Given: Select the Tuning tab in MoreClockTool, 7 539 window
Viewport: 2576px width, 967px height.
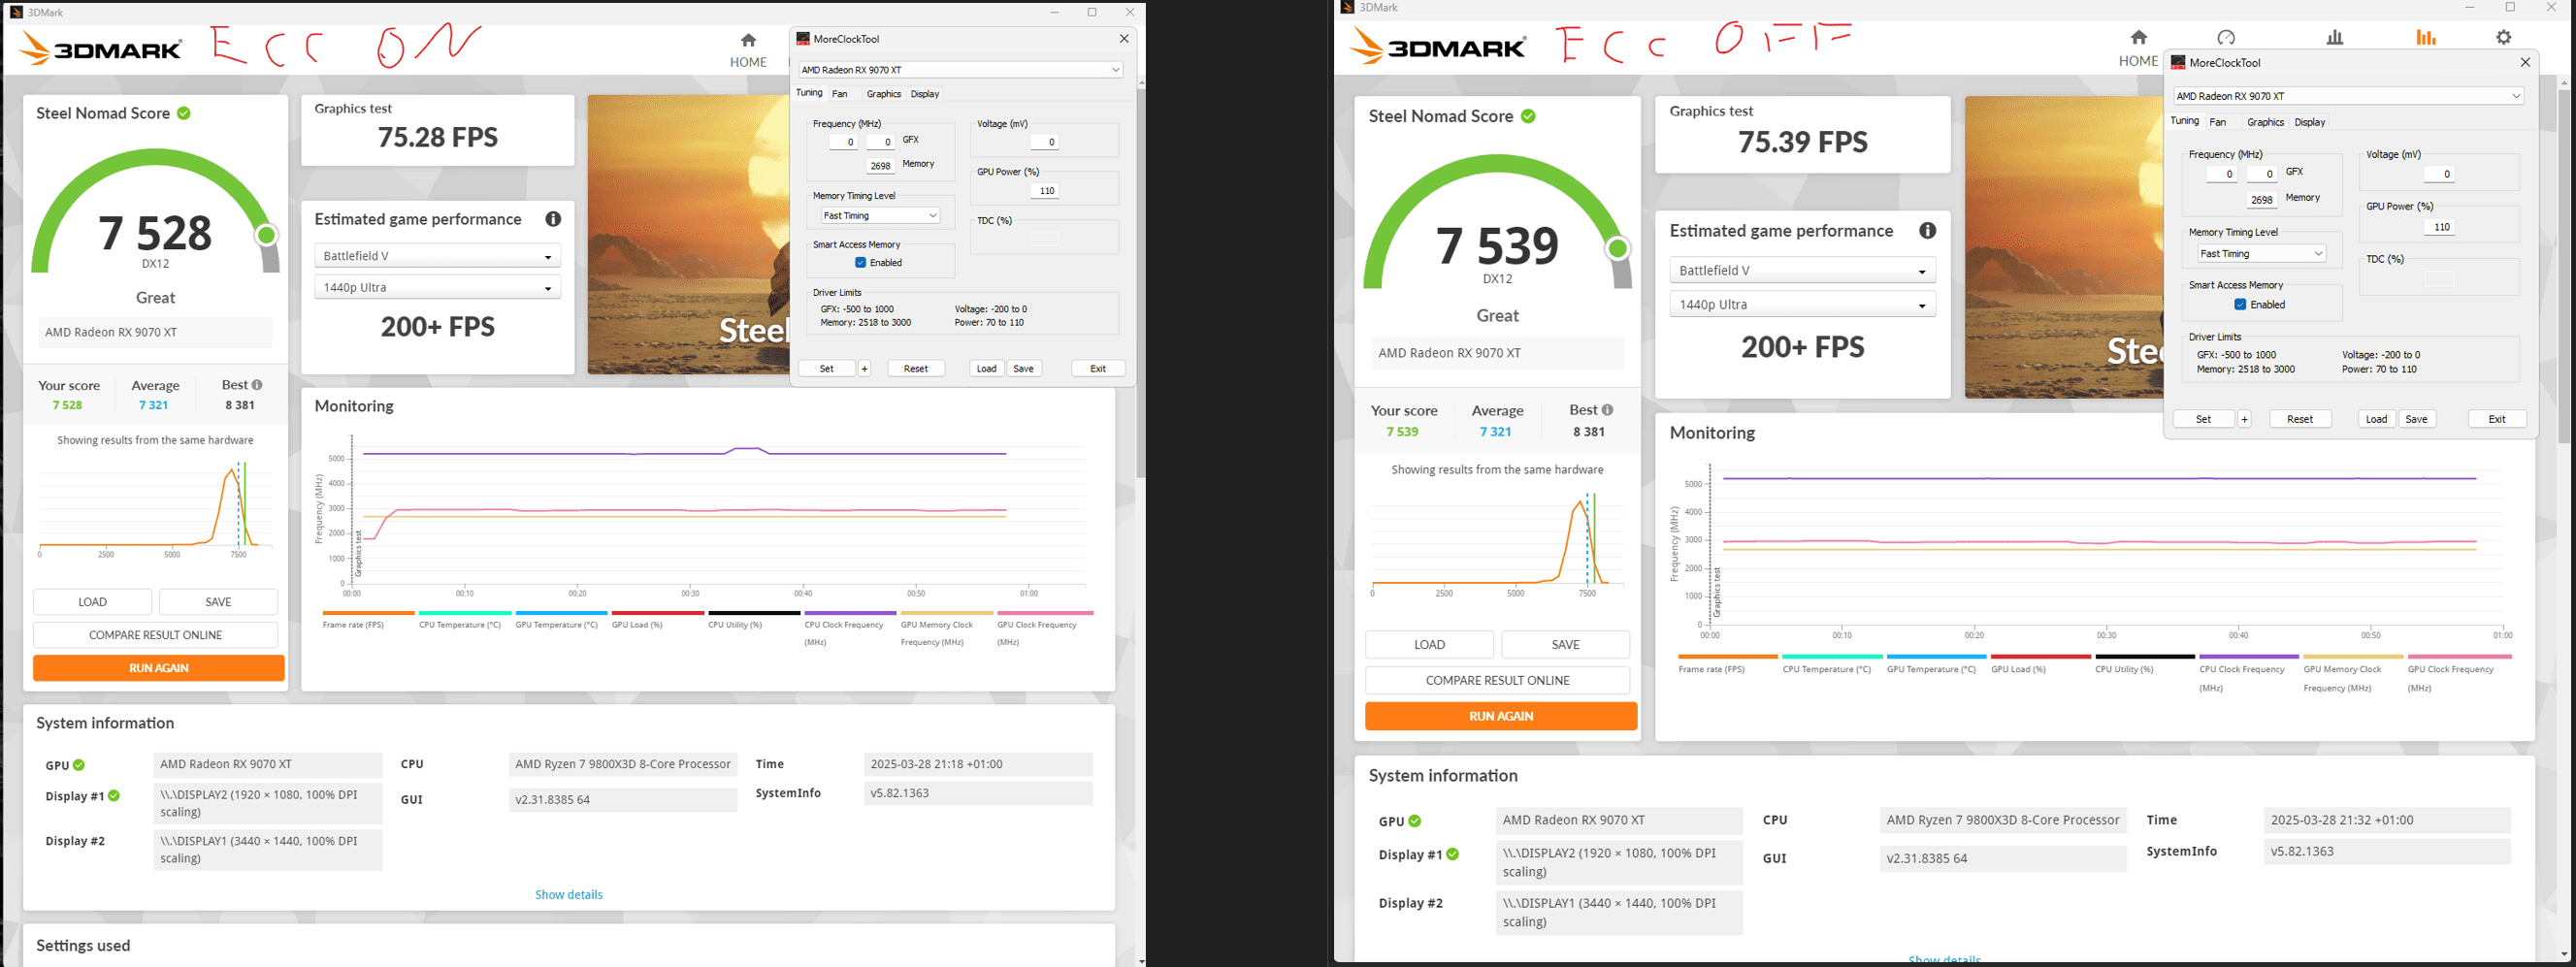Looking at the screenshot, I should coord(2184,121).
